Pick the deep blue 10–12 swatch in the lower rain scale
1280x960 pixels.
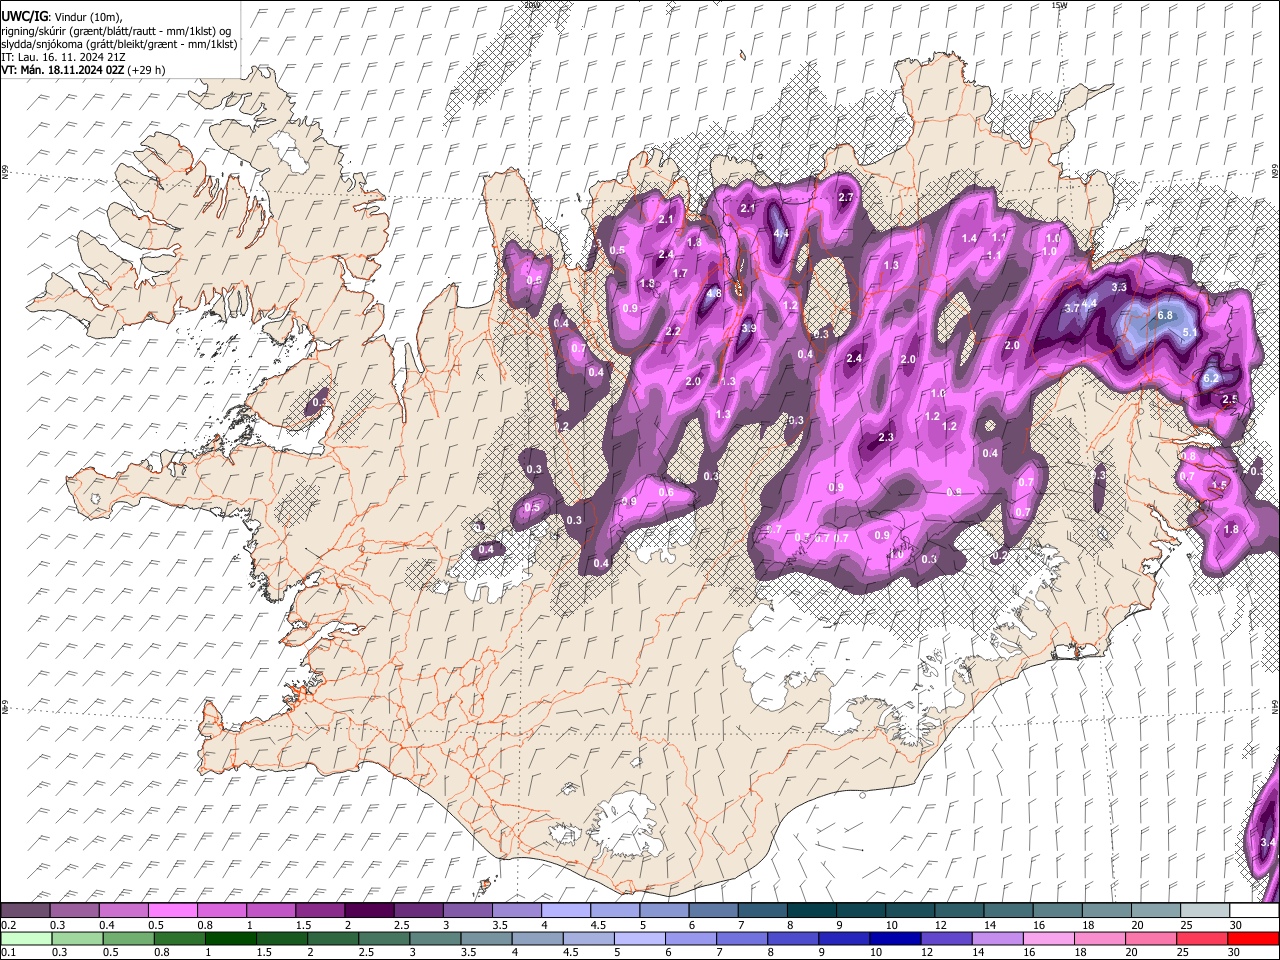[x=896, y=938]
